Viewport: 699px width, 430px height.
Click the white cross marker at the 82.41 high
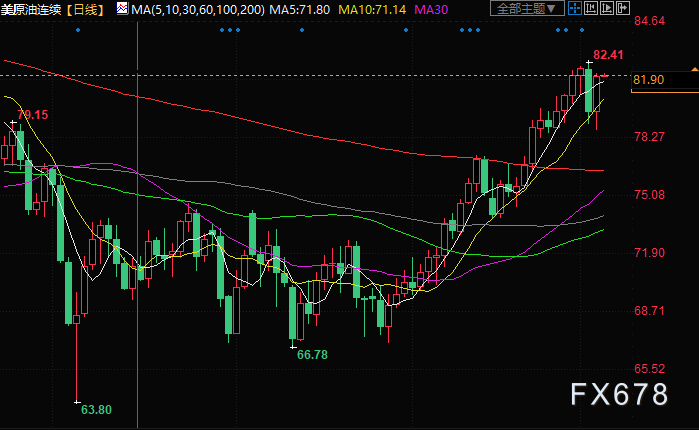coord(589,63)
